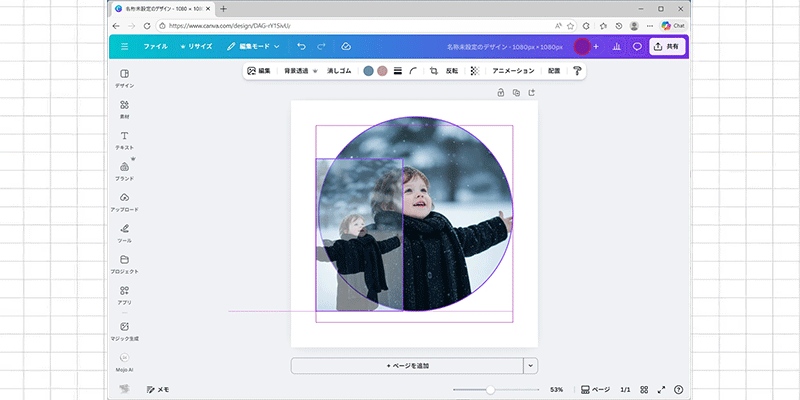Open the メモ notes button
The height and width of the screenshot is (400, 800).
click(158, 389)
